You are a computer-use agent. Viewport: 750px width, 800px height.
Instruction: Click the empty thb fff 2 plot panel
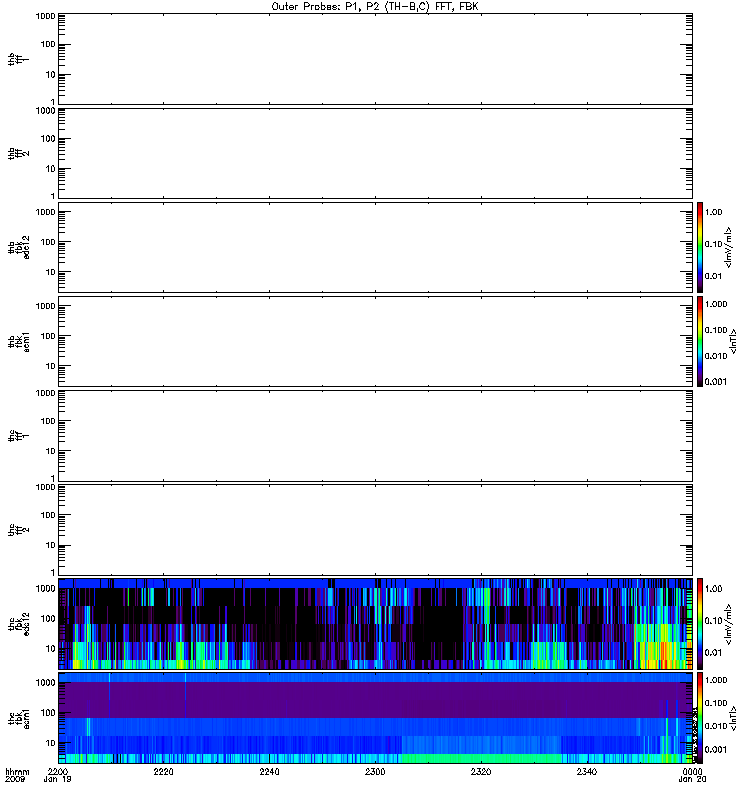point(376,154)
